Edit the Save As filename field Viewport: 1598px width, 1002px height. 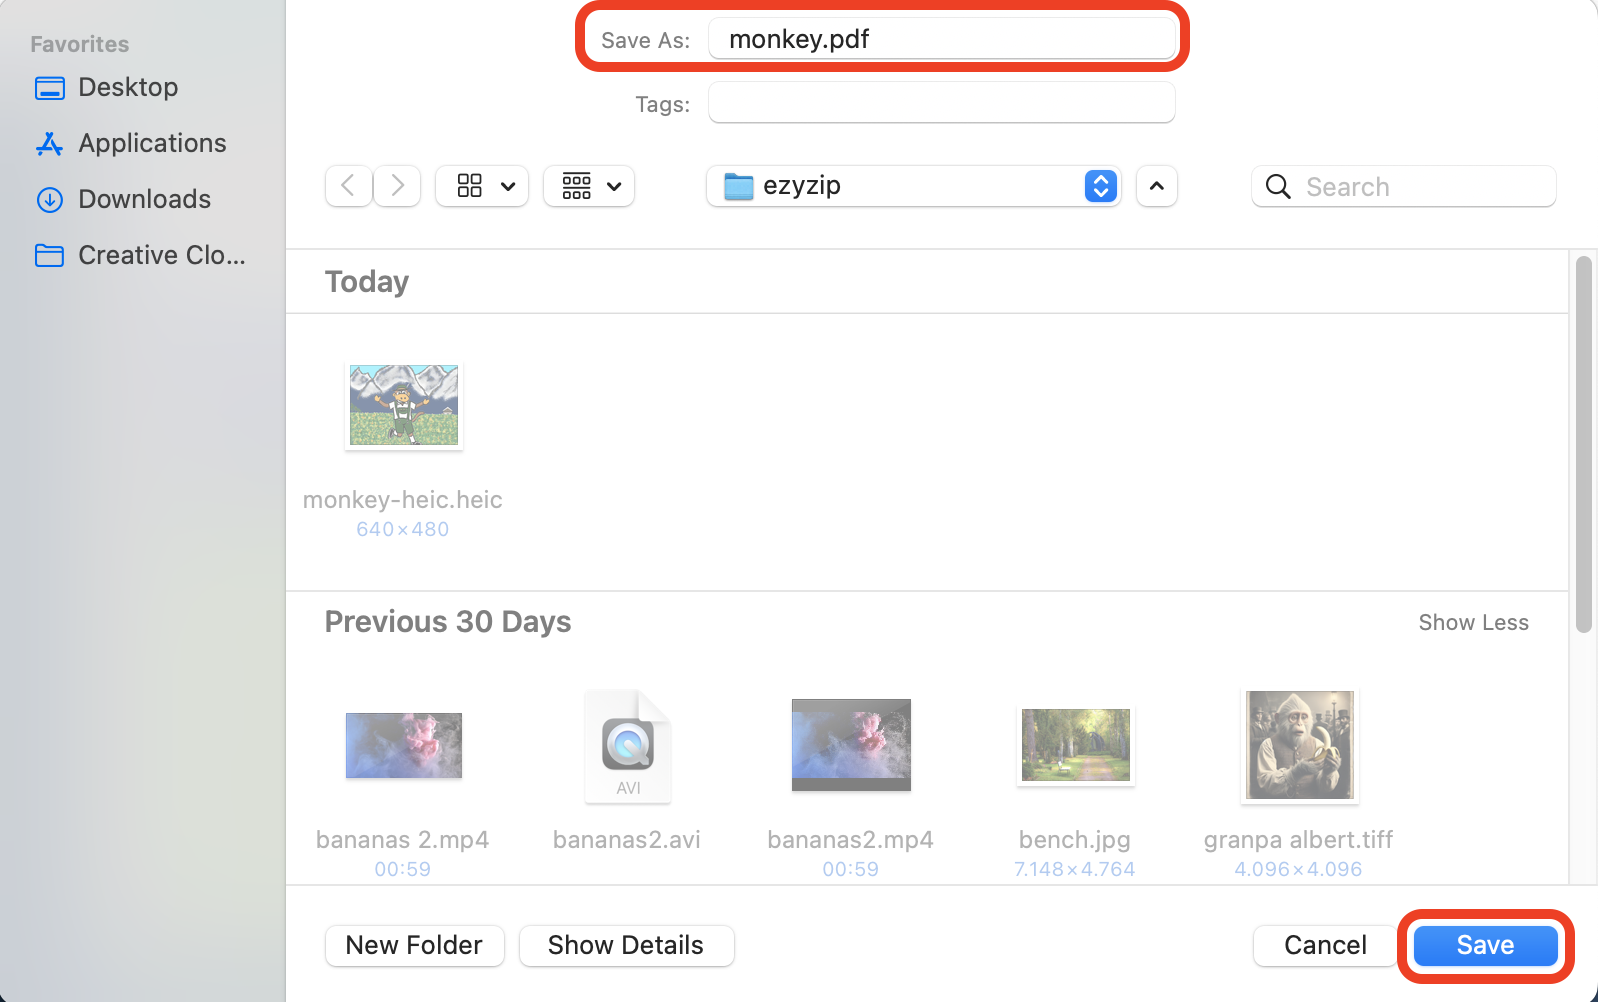click(x=942, y=39)
